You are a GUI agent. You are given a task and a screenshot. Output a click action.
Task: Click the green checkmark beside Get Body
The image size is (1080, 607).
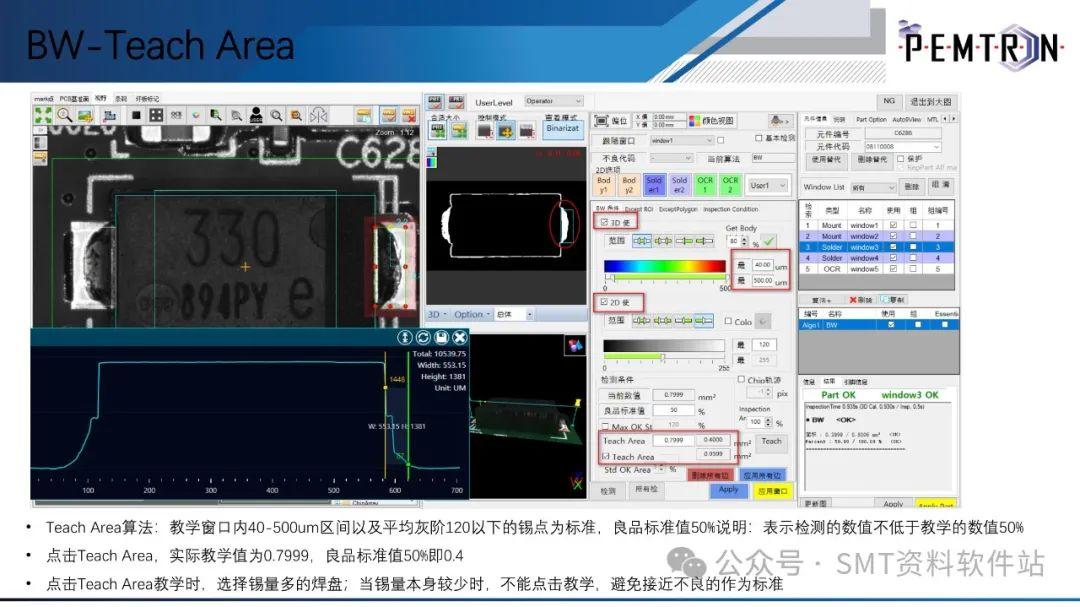pos(768,239)
